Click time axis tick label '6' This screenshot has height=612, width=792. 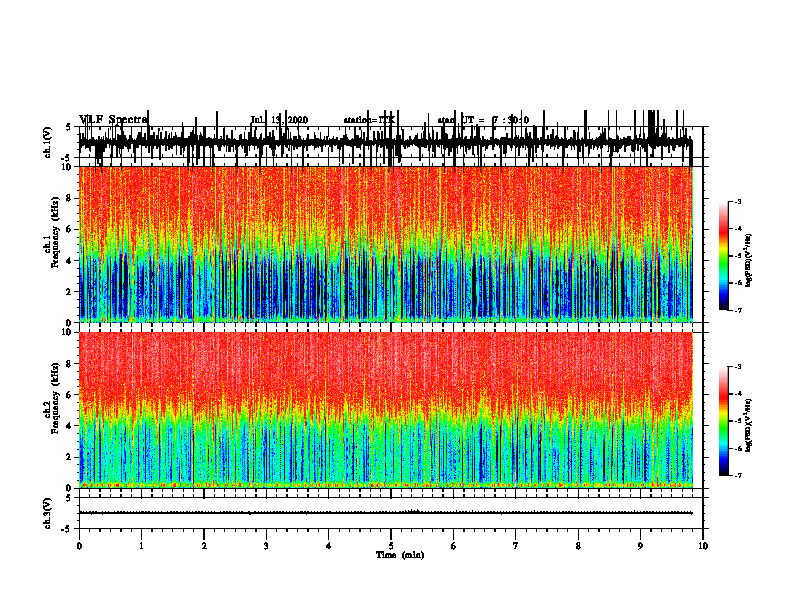coord(454,546)
